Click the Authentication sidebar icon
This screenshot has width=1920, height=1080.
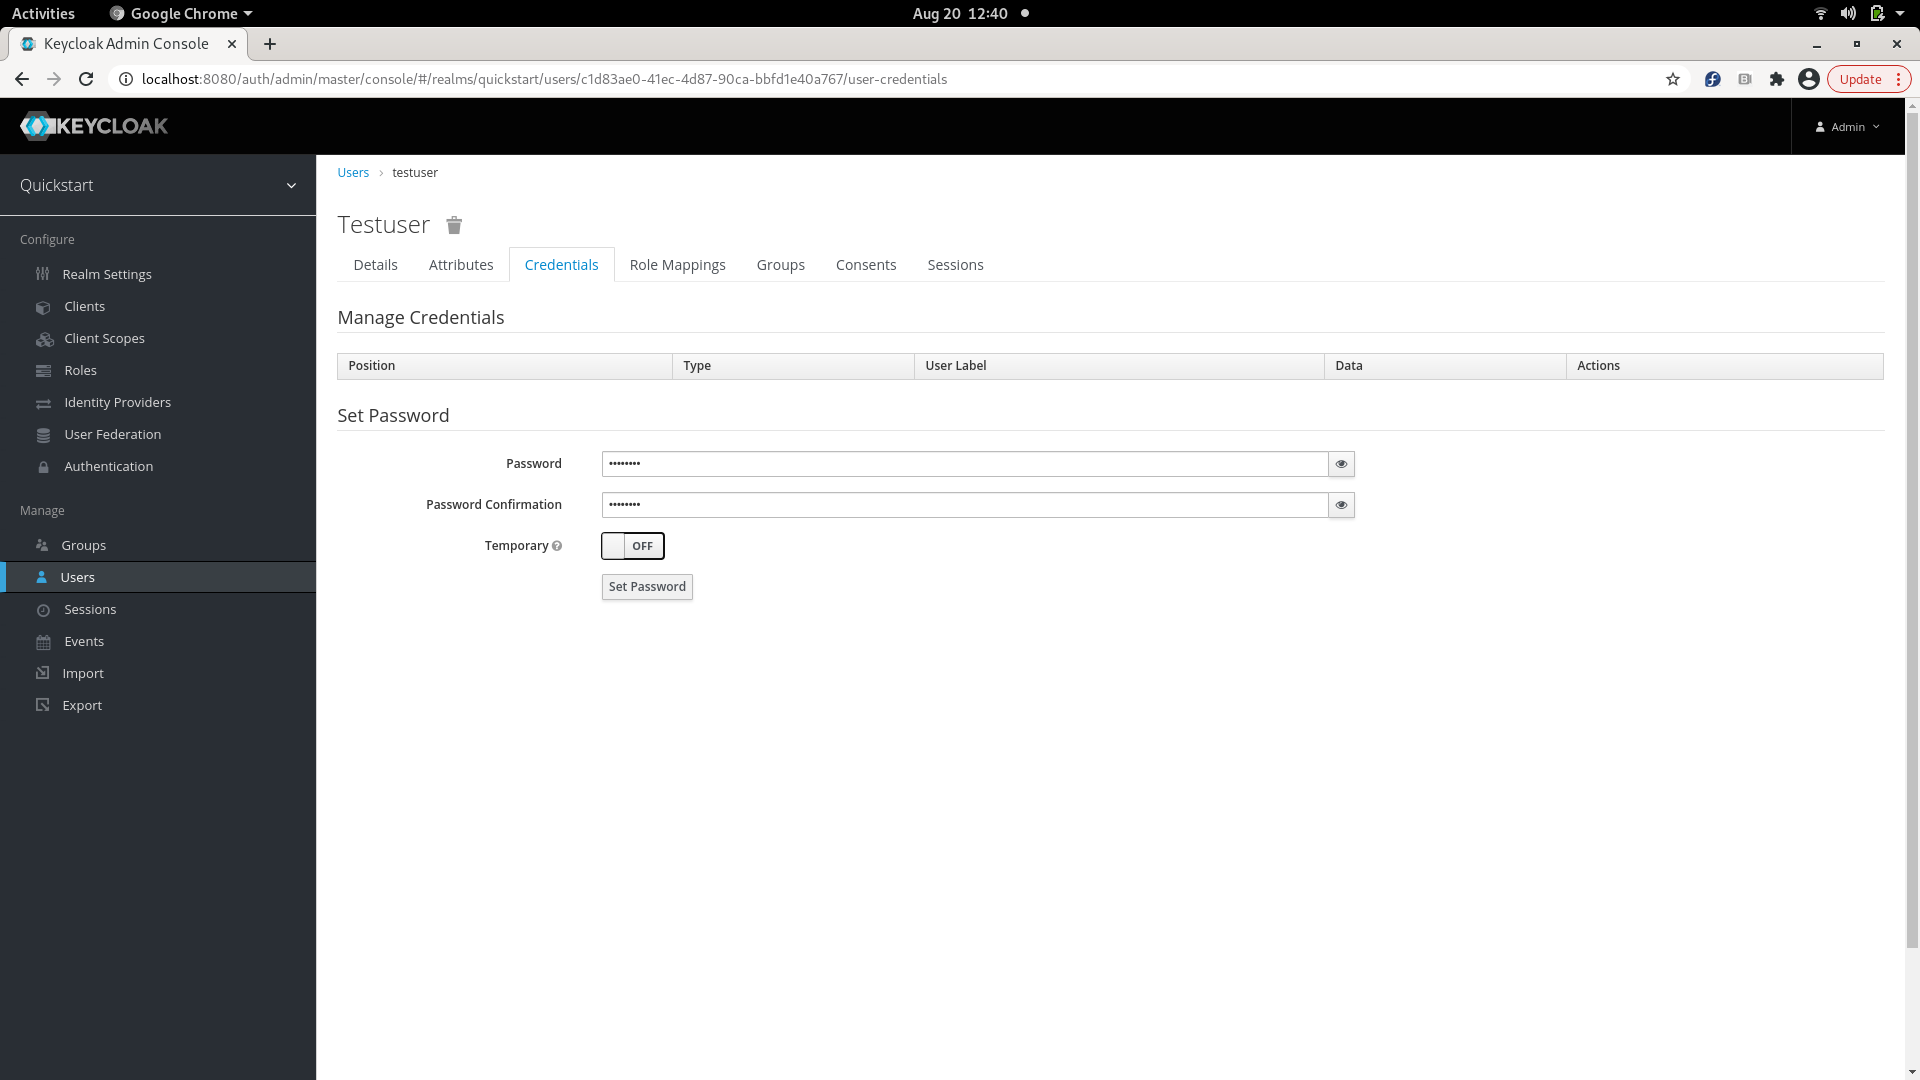click(x=44, y=465)
